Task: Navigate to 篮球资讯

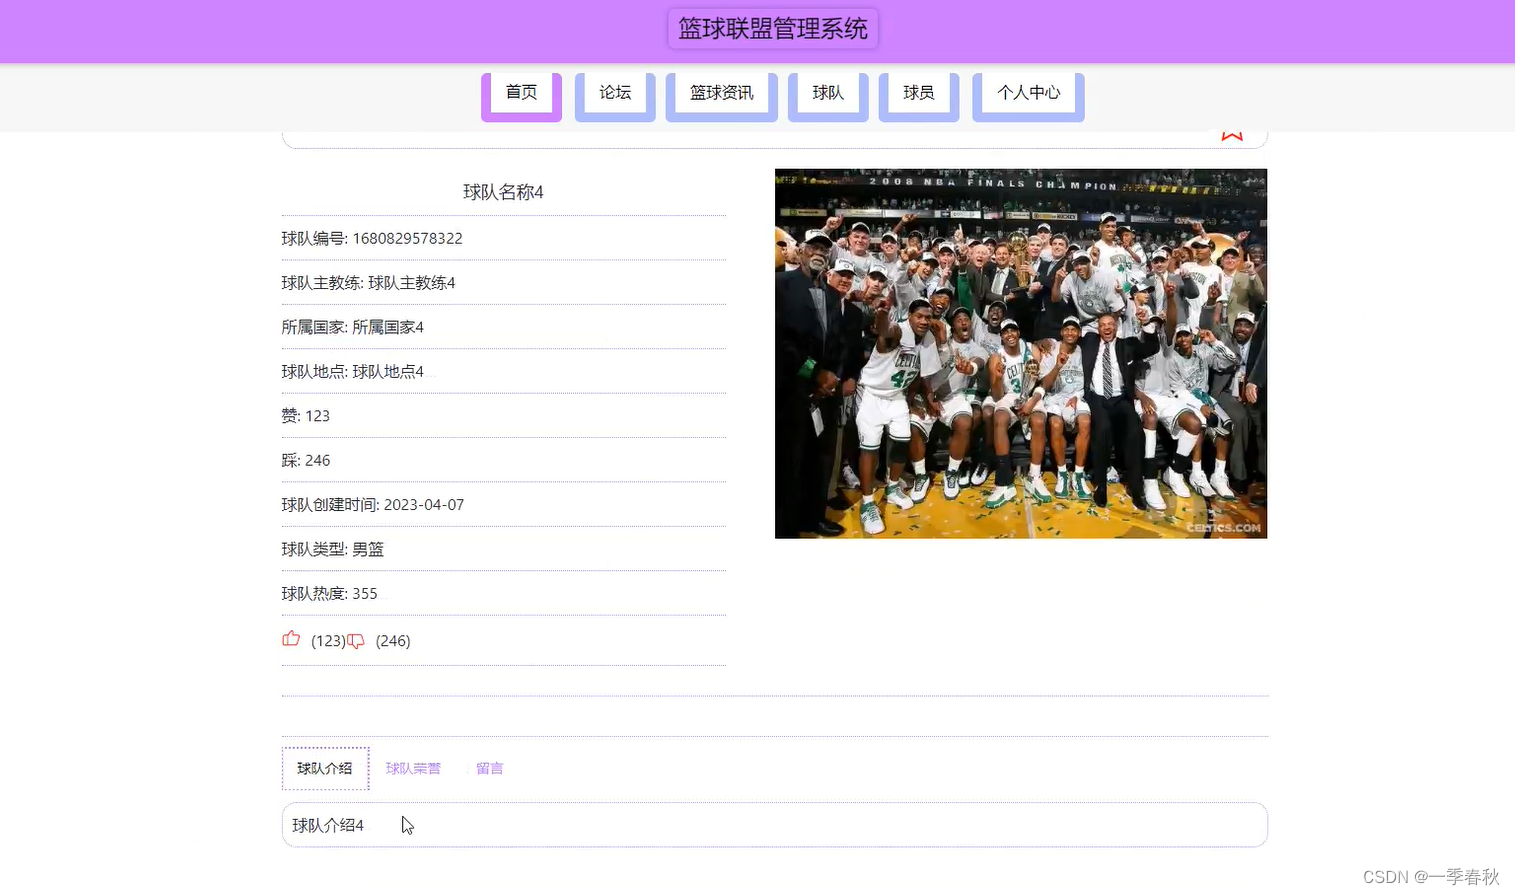Action: (720, 92)
